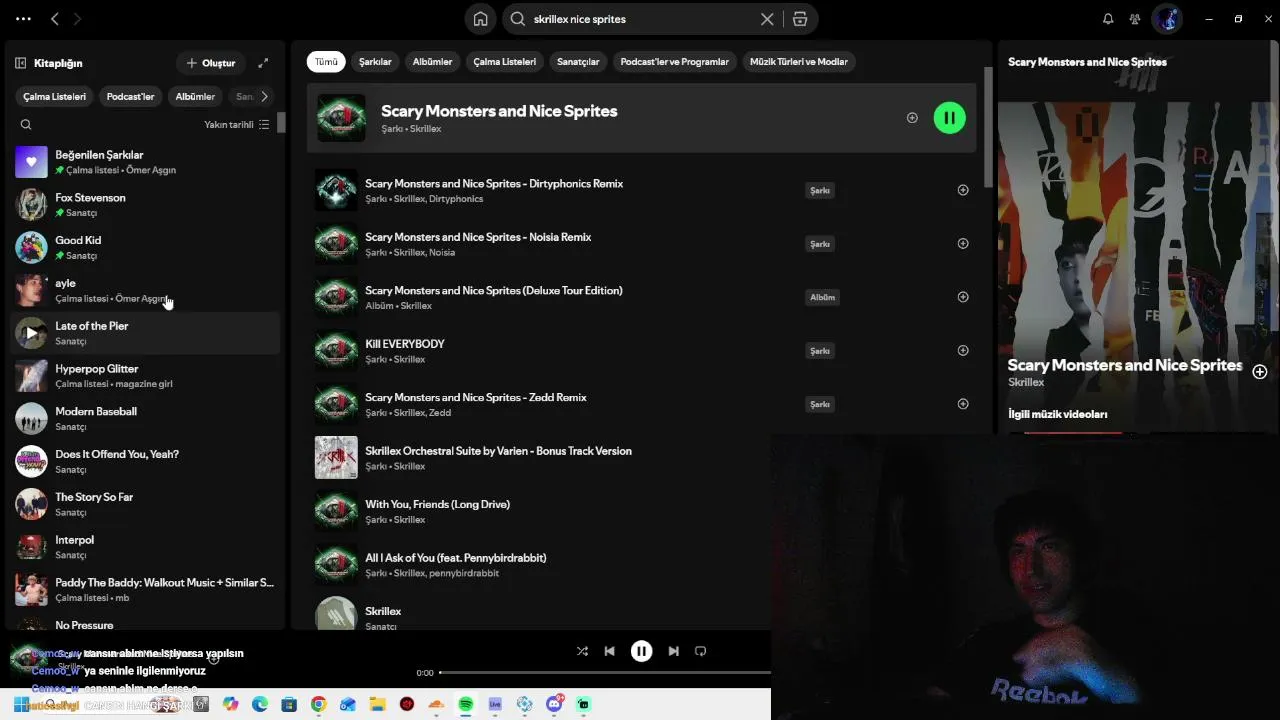
Task: Play Late of the Pier from library
Action: pyautogui.click(x=31, y=333)
